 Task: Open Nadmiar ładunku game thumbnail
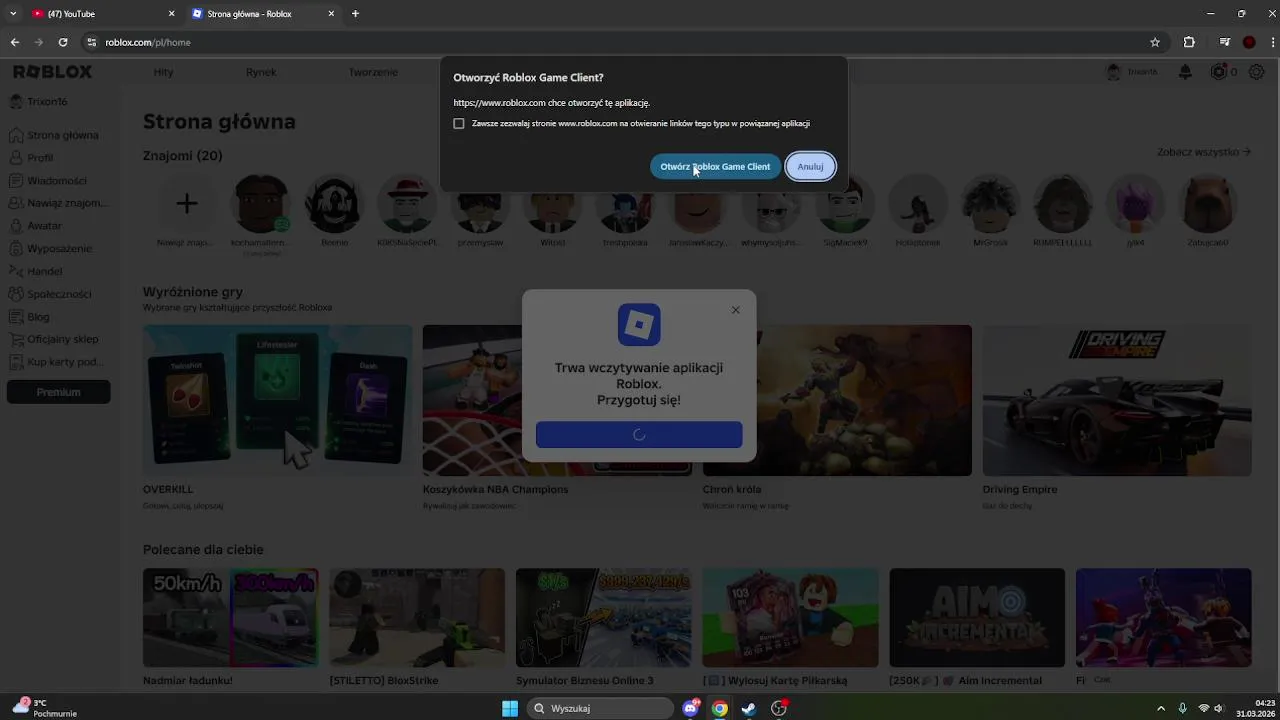pos(231,617)
